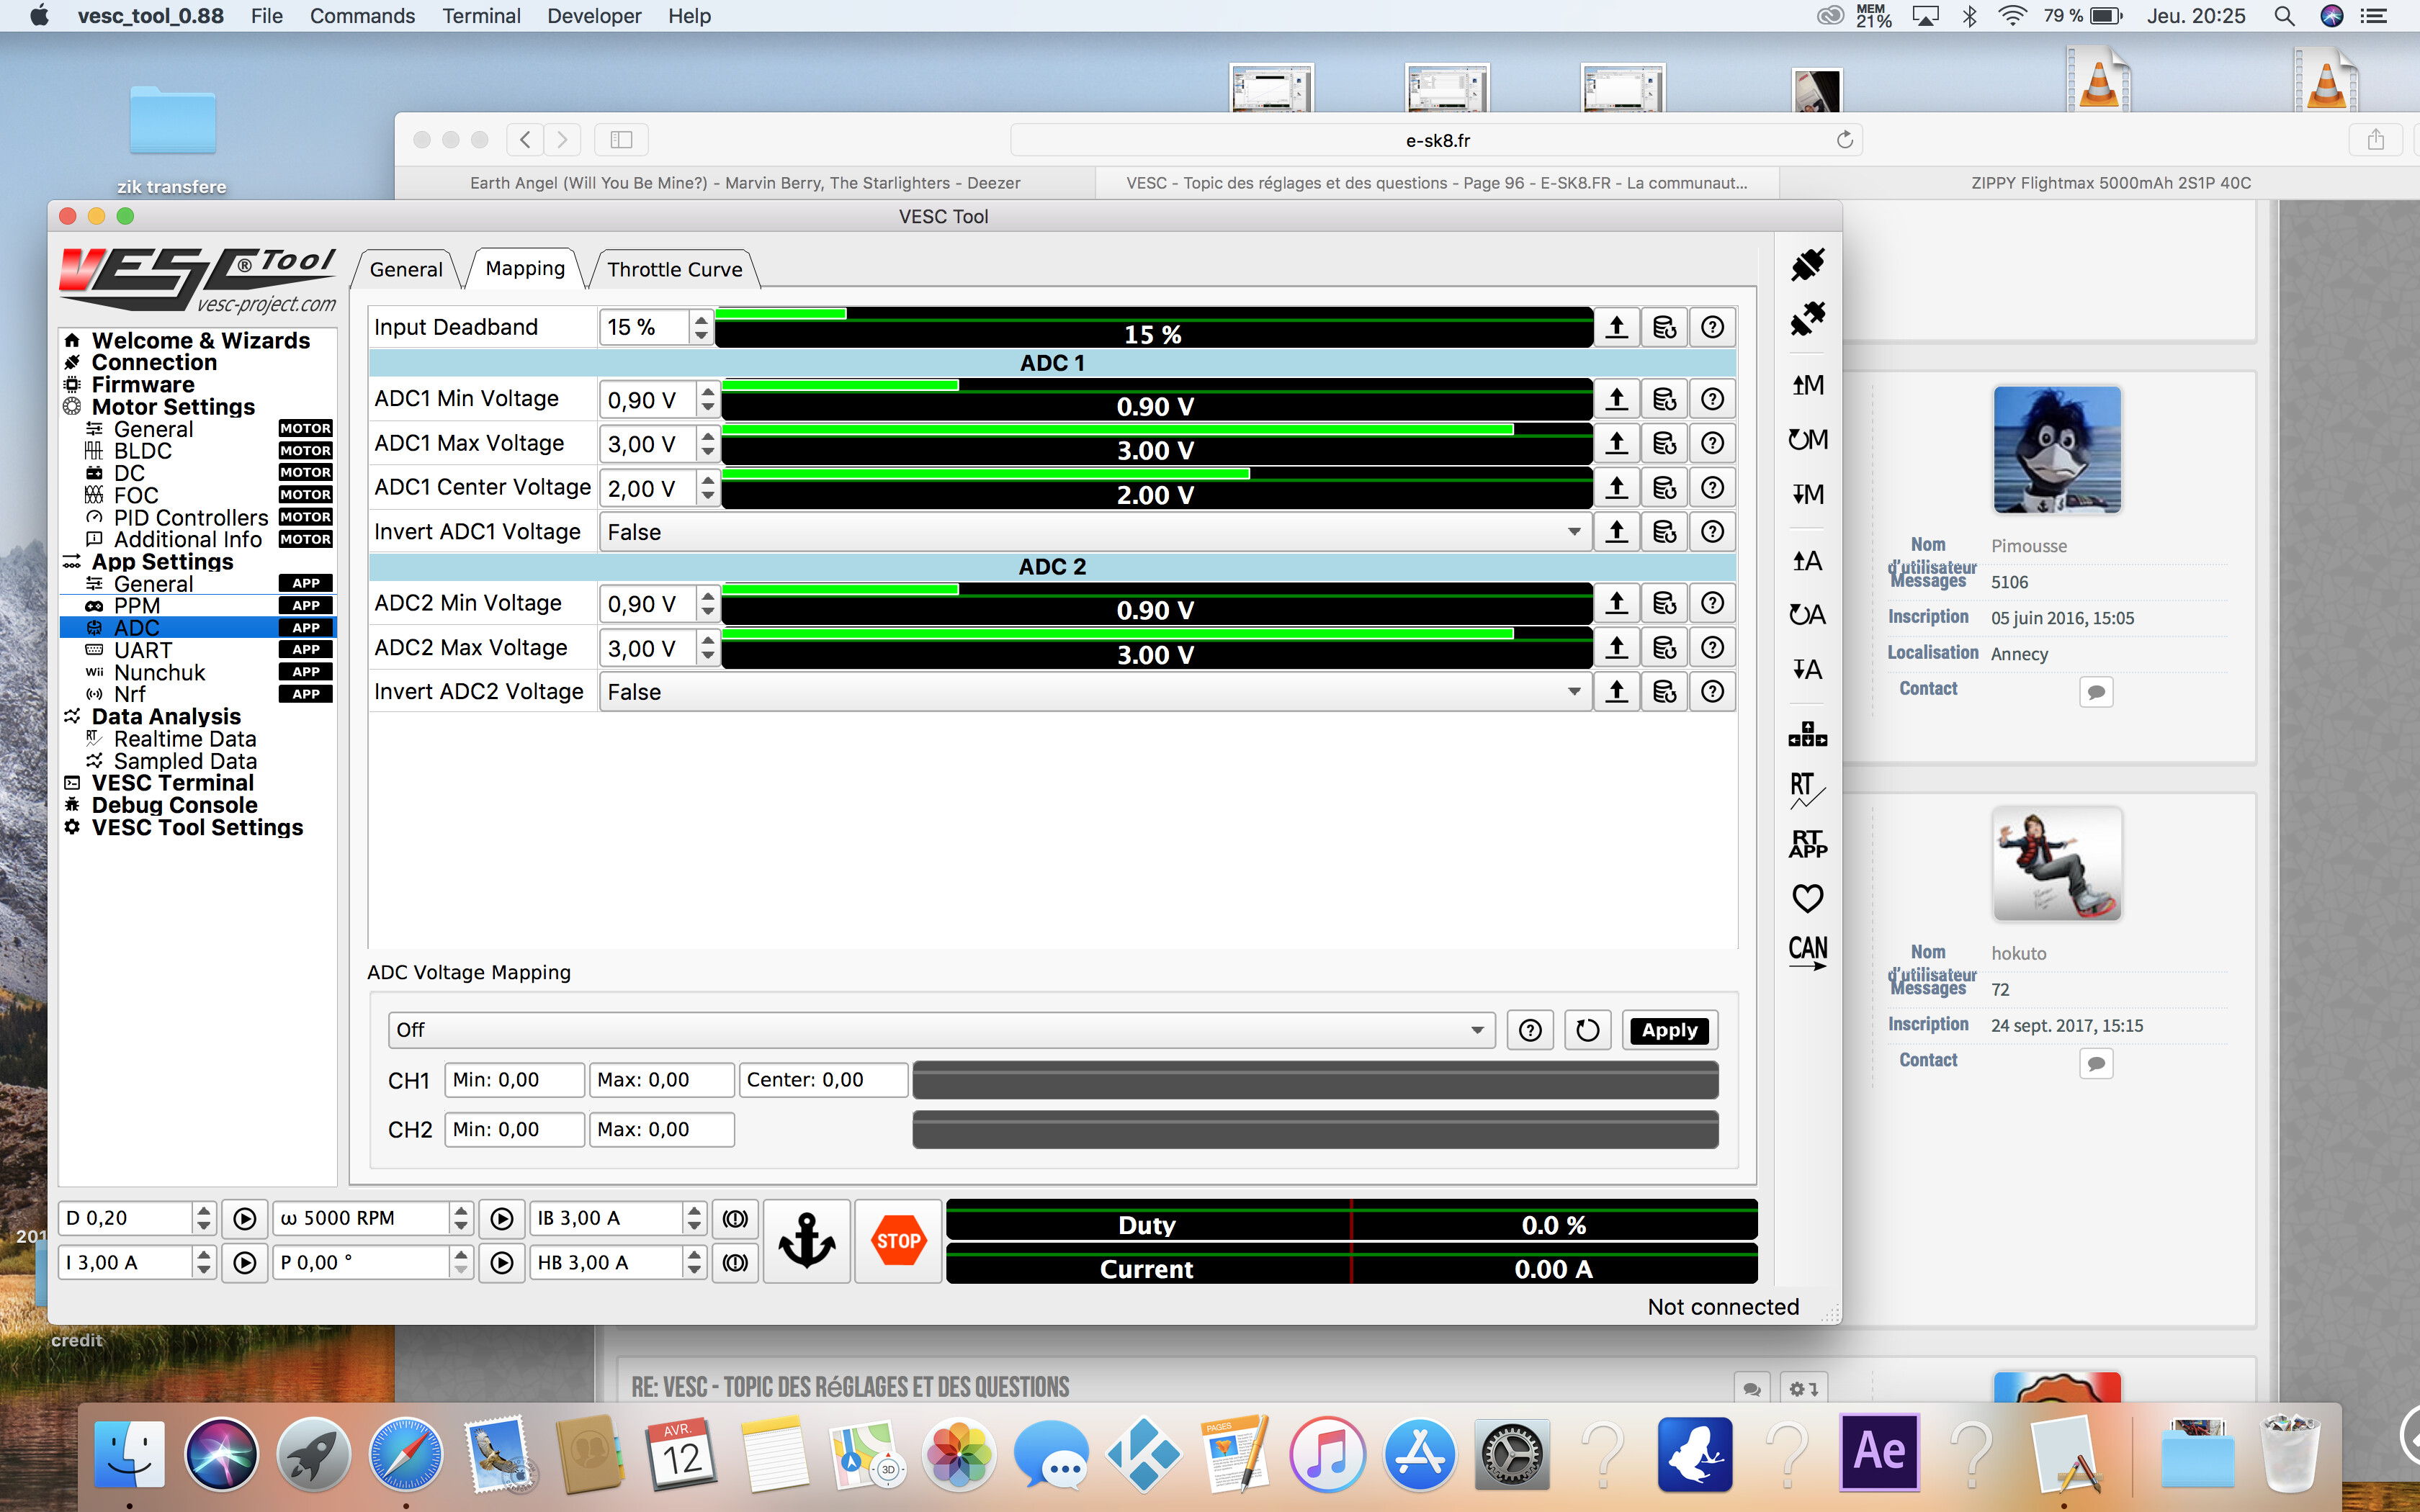The width and height of the screenshot is (2420, 1512).
Task: Run position P 0,00° play button
Action: click(x=502, y=1263)
